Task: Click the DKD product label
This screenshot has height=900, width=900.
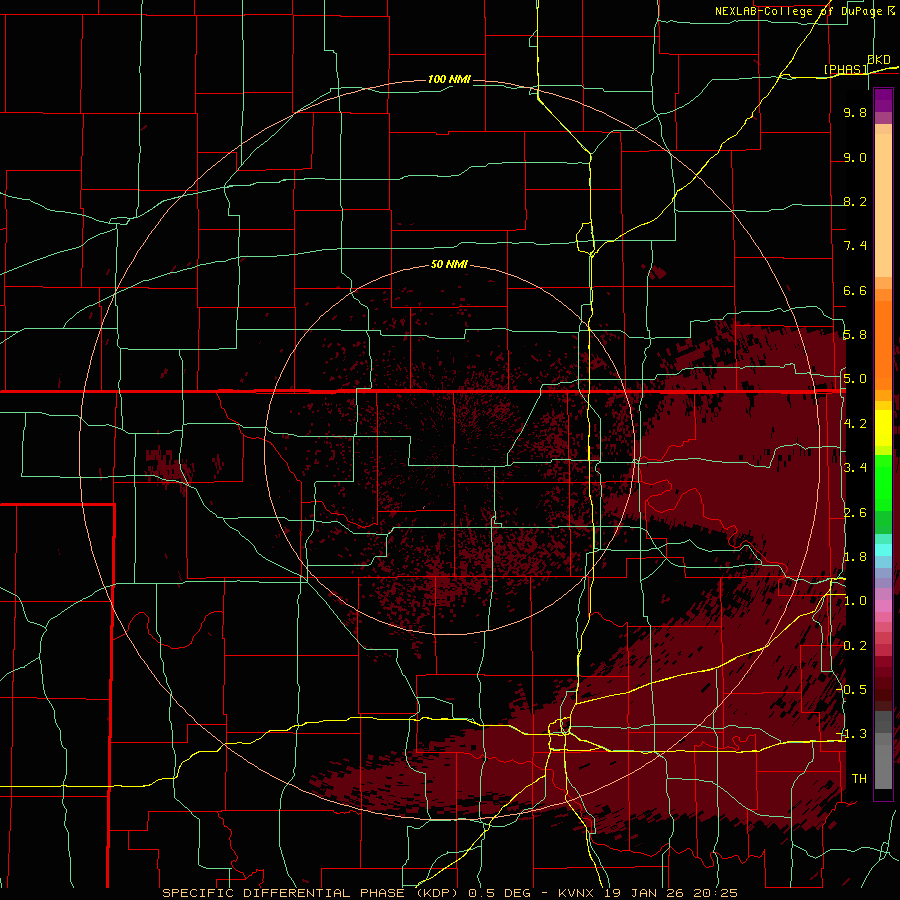Action: pyautogui.click(x=879, y=59)
